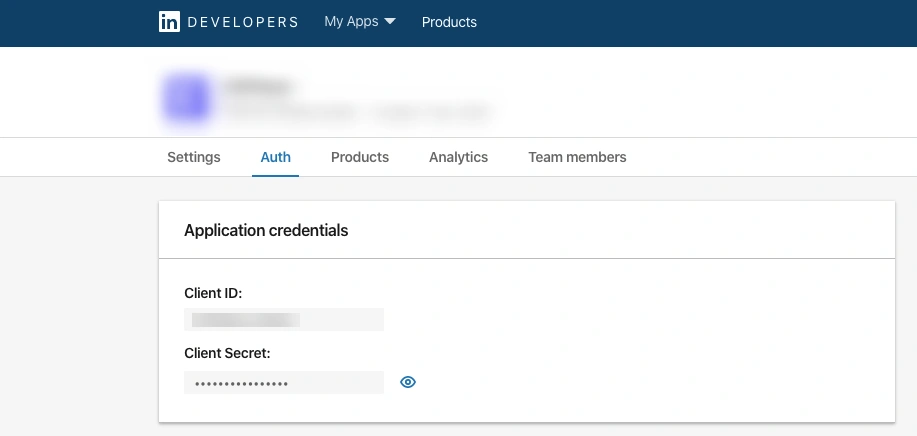
Task: Click the caret arrow beside My Apps
Action: [x=390, y=22]
